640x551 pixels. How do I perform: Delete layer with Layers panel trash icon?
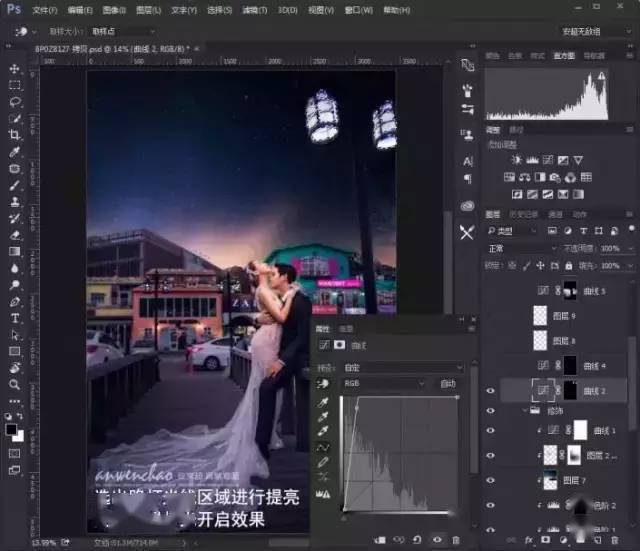pyautogui.click(x=615, y=540)
